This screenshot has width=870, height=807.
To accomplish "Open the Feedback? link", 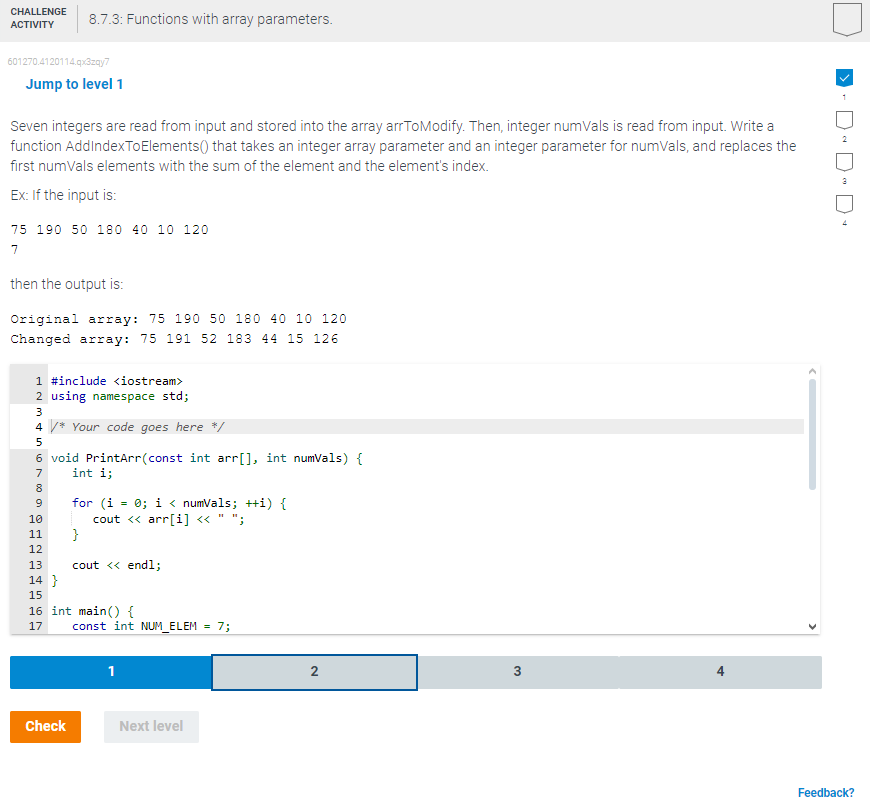I will pos(829,791).
